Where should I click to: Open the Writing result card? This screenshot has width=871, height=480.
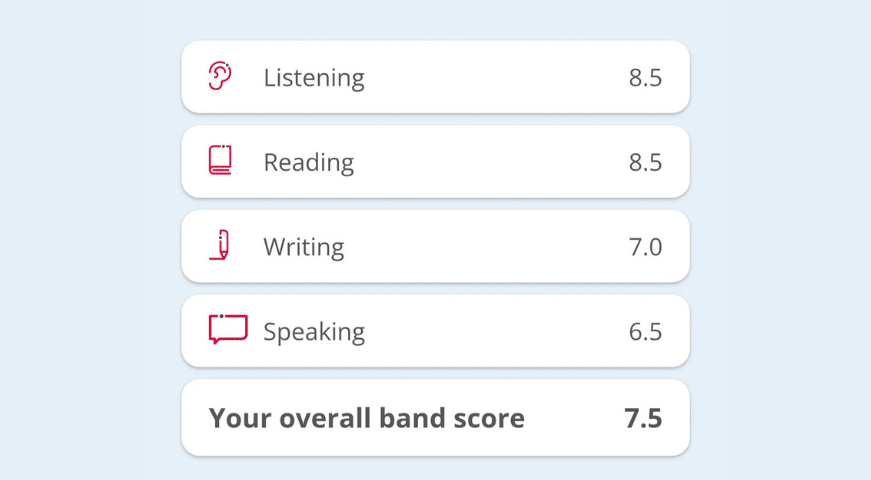[480, 247]
